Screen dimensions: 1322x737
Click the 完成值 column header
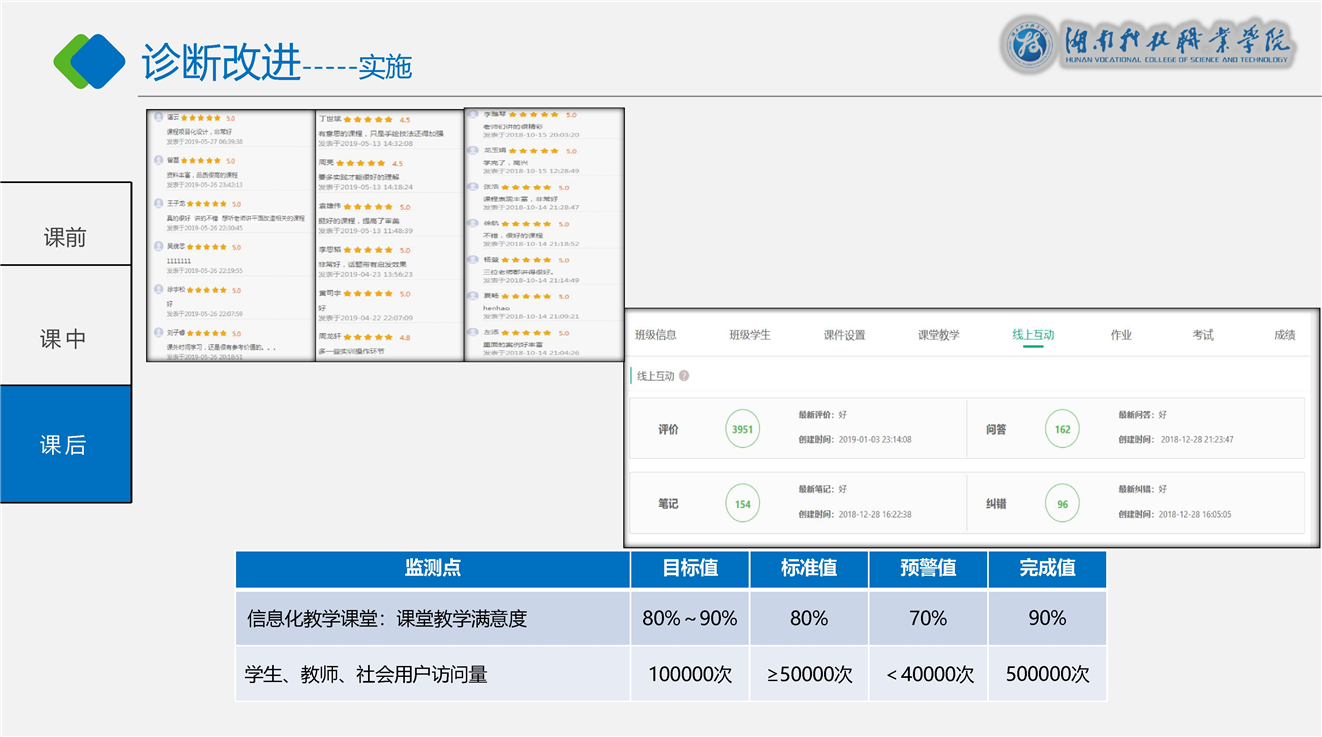point(1047,568)
